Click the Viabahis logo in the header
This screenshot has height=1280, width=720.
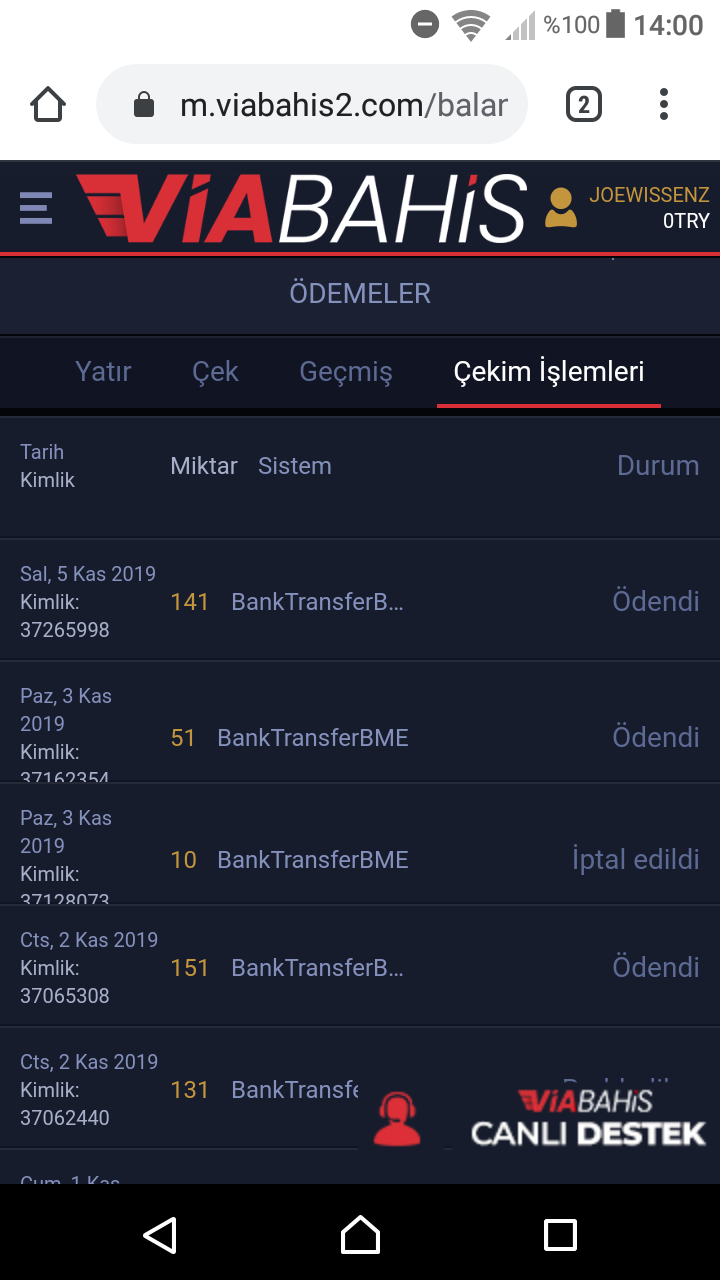click(301, 208)
